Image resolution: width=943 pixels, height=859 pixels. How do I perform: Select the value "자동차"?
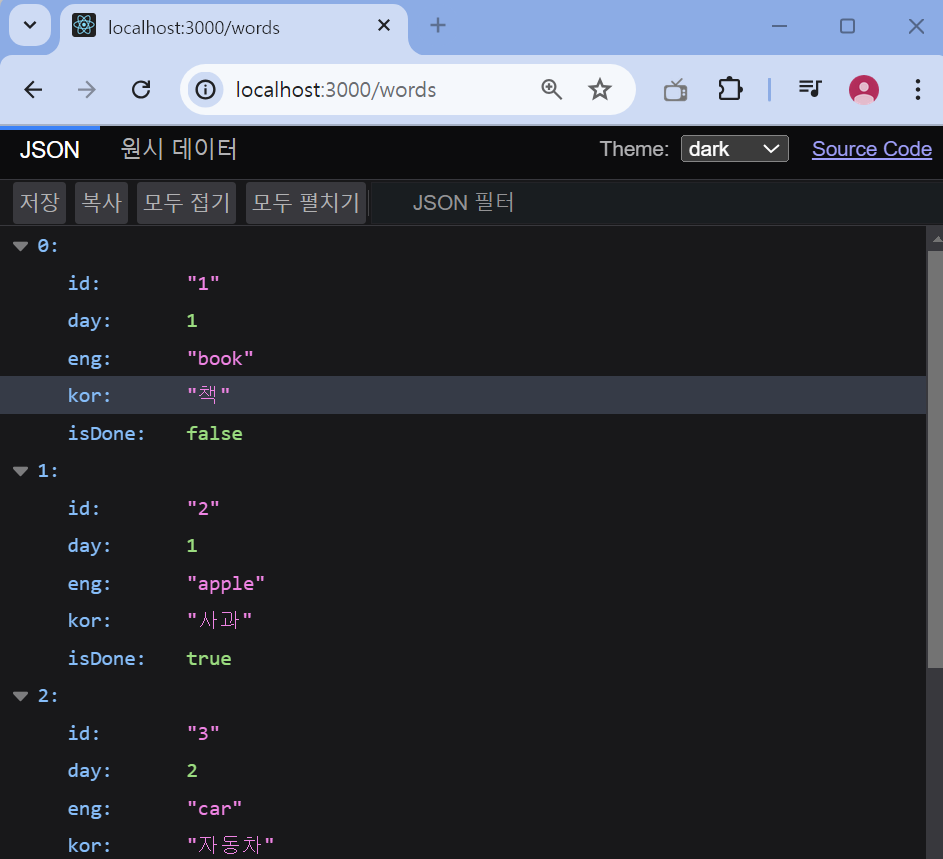click(x=230, y=845)
